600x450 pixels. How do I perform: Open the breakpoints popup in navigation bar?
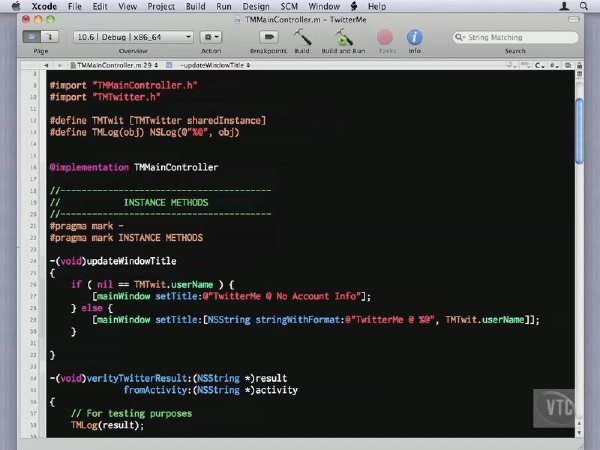(526, 65)
